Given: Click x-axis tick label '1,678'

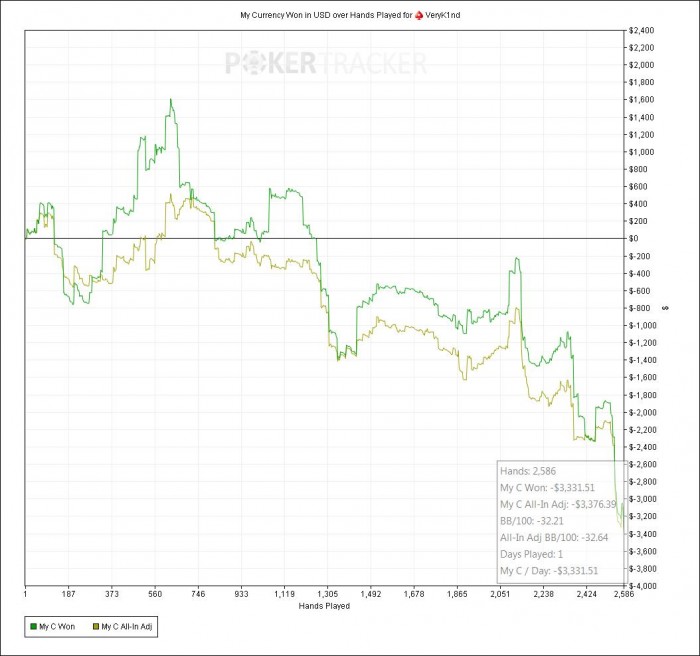Looking at the screenshot, I should (x=414, y=594).
